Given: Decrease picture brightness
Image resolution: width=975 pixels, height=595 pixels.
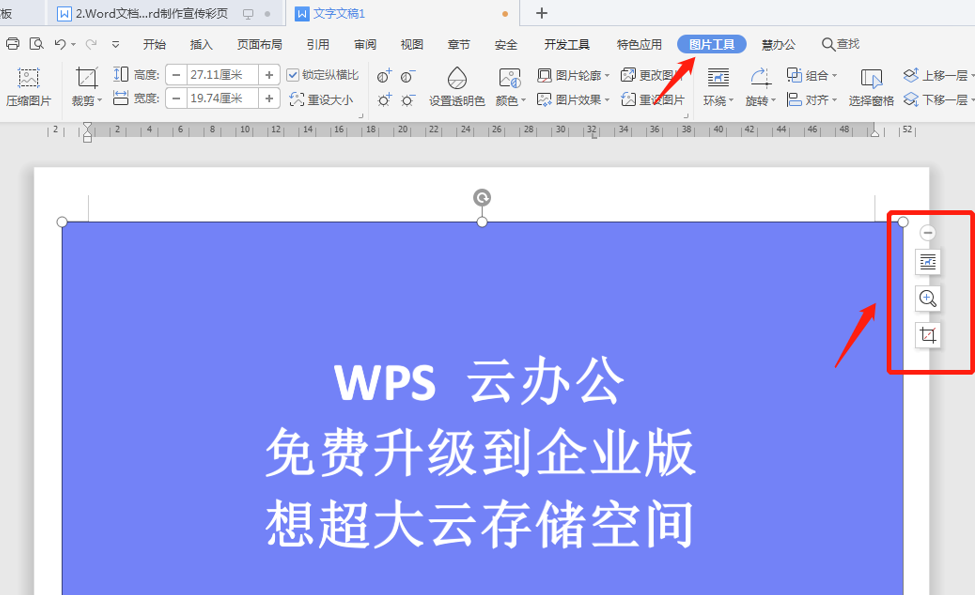Looking at the screenshot, I should [408, 99].
